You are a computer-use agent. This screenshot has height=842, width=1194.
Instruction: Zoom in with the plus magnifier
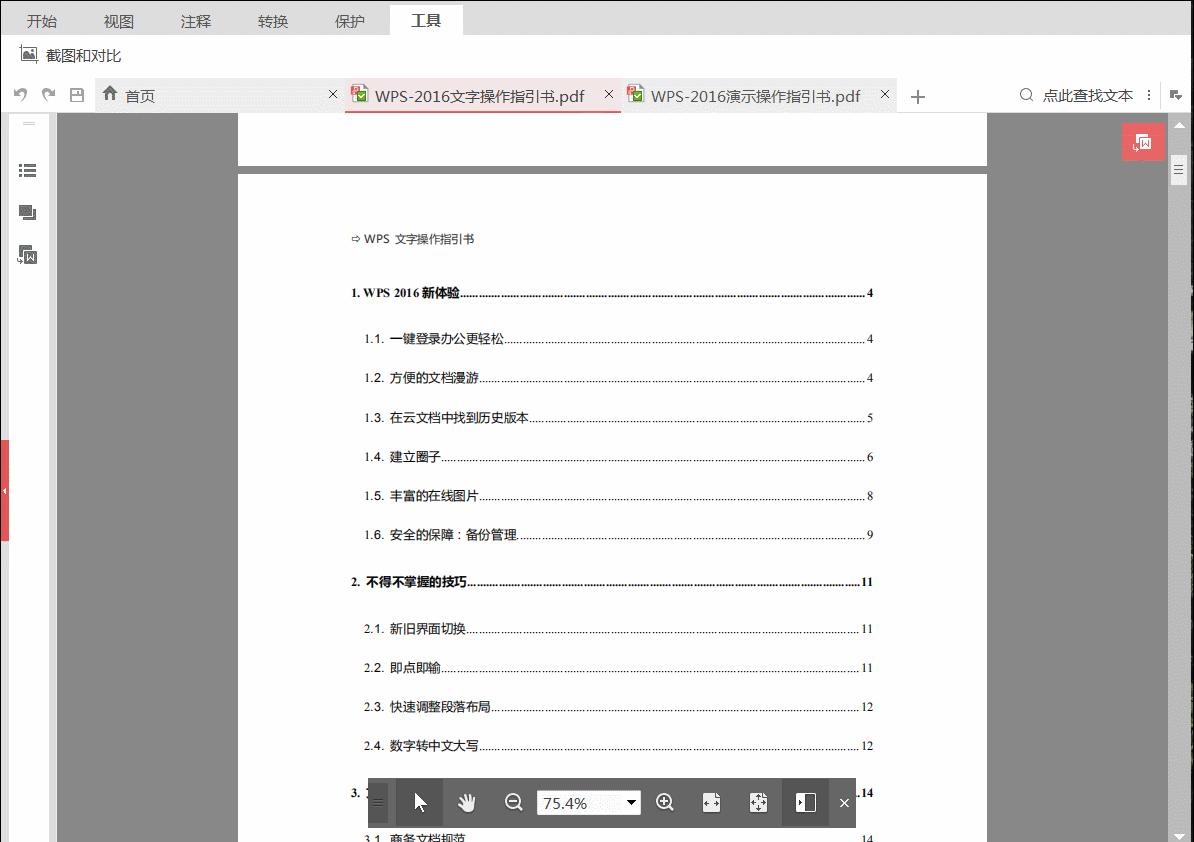point(665,802)
